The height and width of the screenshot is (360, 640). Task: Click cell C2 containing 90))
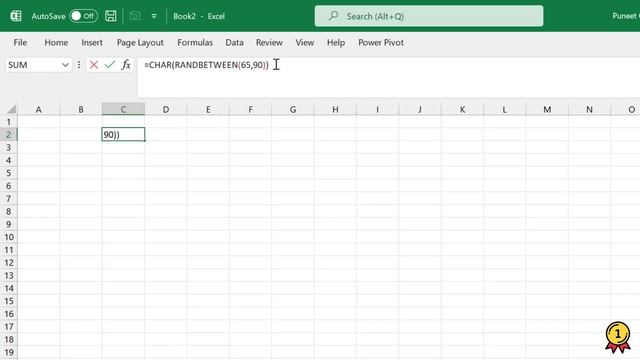tap(123, 135)
